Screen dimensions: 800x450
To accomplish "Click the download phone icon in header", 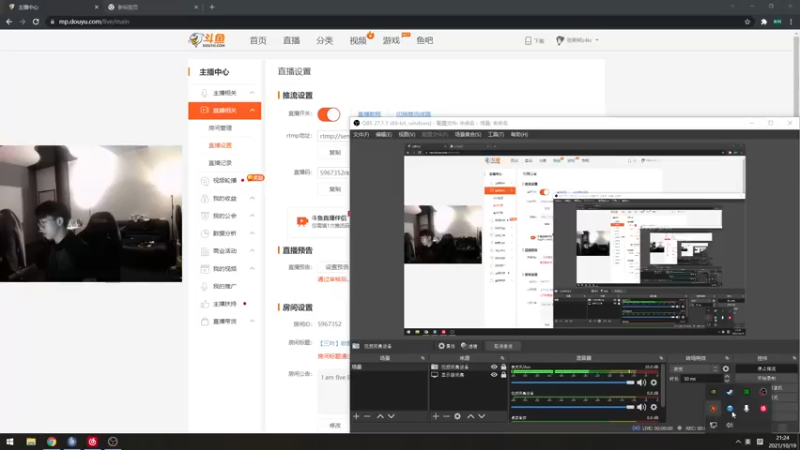I will coord(528,40).
